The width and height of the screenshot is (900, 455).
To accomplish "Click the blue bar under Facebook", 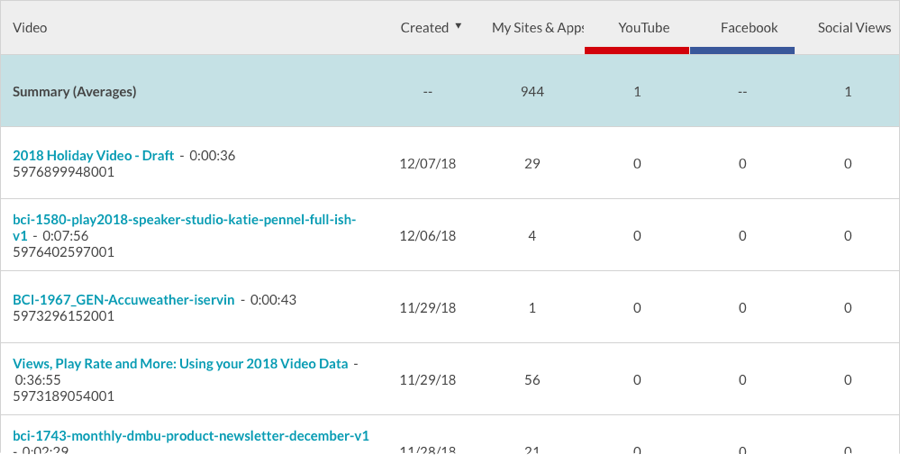I will 742,50.
